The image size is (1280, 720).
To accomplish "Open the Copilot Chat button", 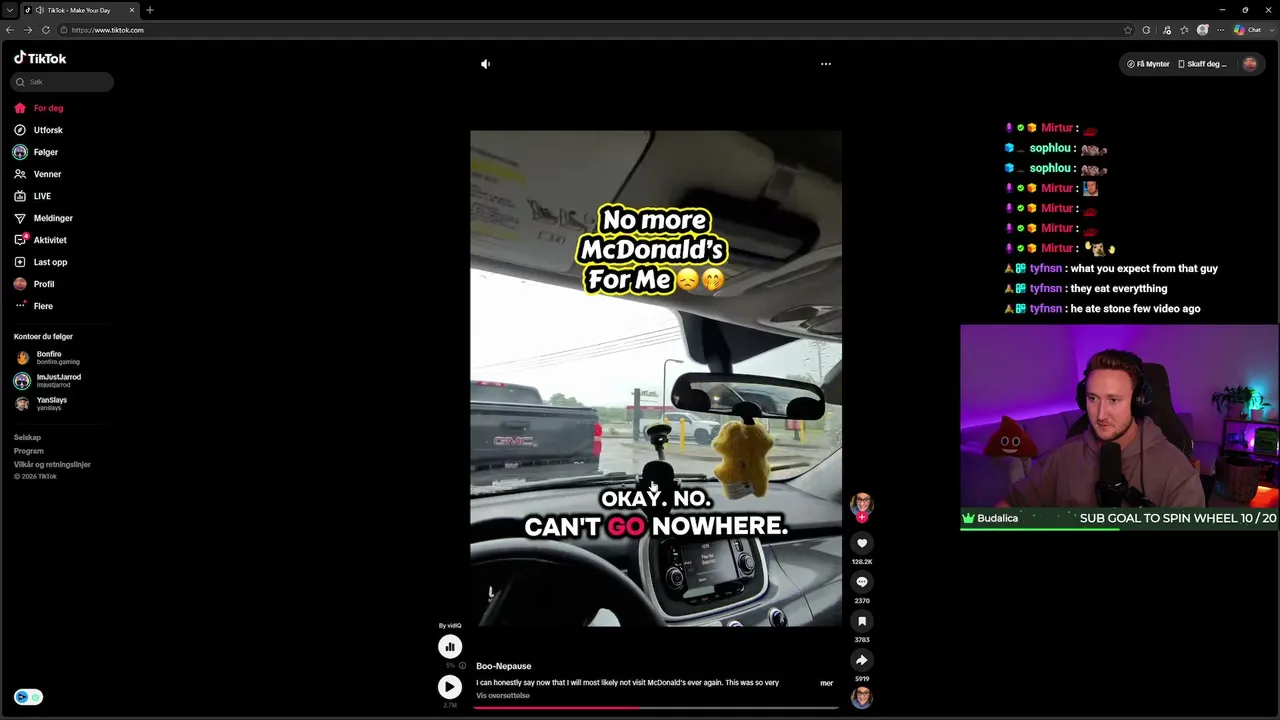I will pos(1247,30).
